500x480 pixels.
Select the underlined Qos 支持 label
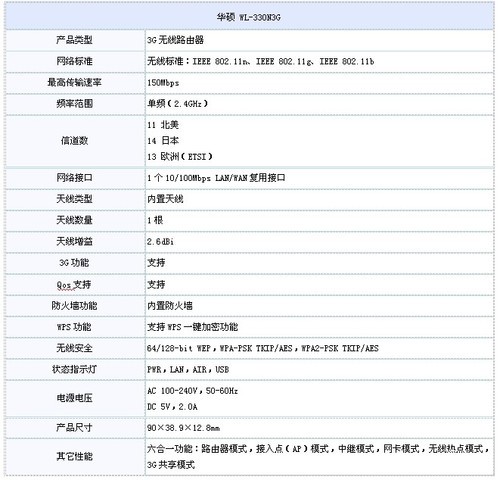pyautogui.click(x=74, y=284)
